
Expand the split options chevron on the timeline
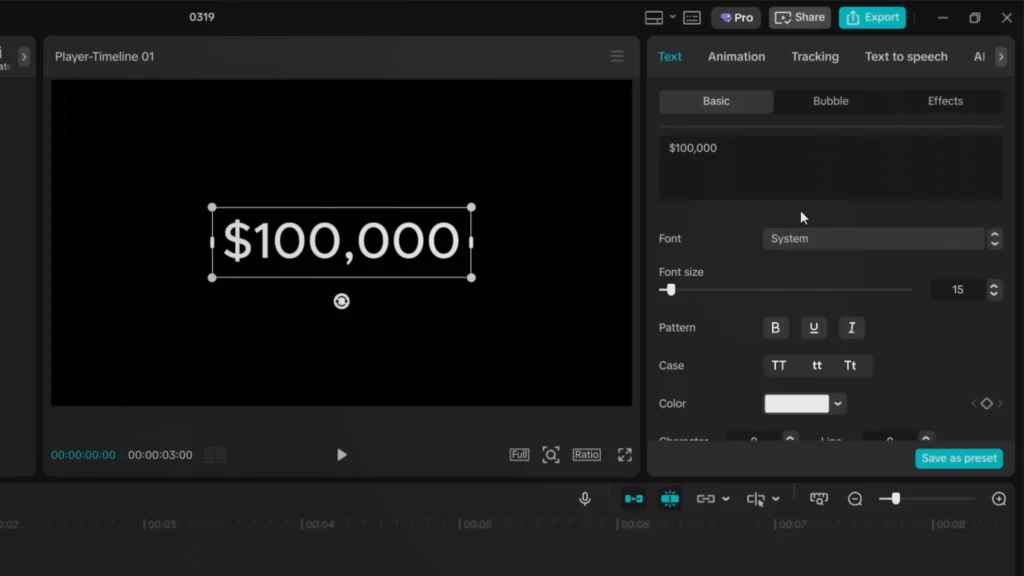pos(776,498)
